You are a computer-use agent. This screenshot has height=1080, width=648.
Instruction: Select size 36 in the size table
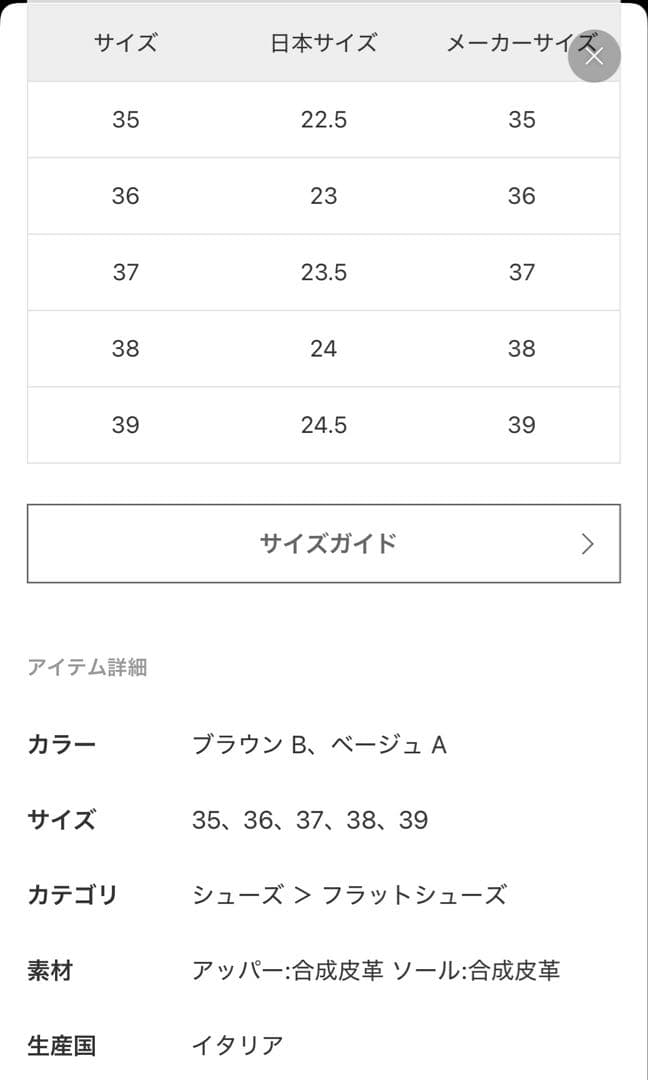pyautogui.click(x=127, y=196)
